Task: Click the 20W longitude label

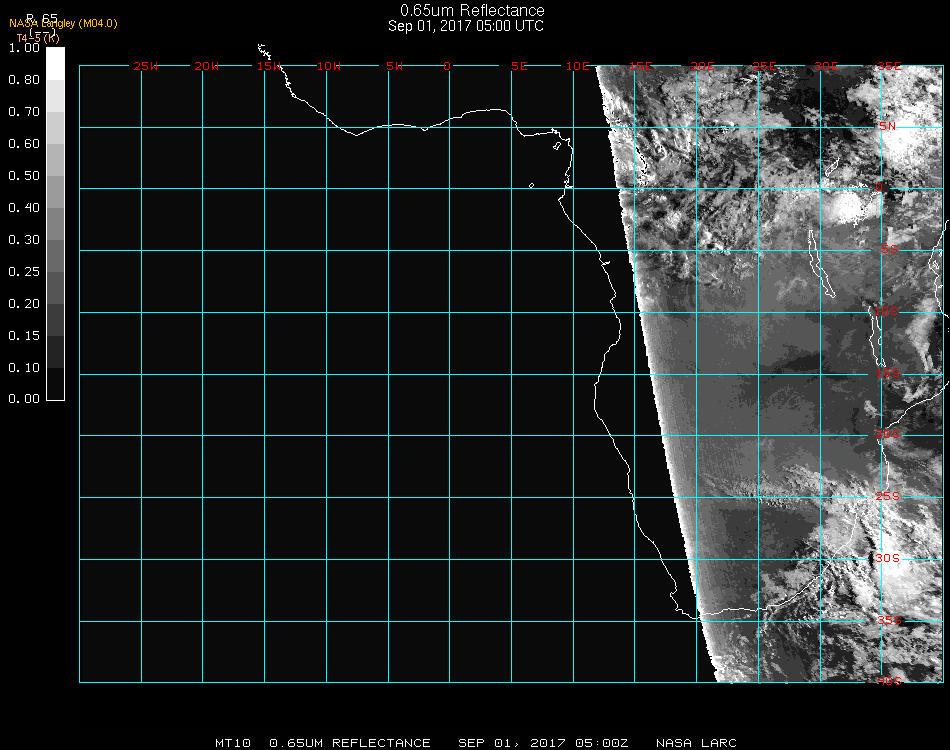Action: click(207, 66)
